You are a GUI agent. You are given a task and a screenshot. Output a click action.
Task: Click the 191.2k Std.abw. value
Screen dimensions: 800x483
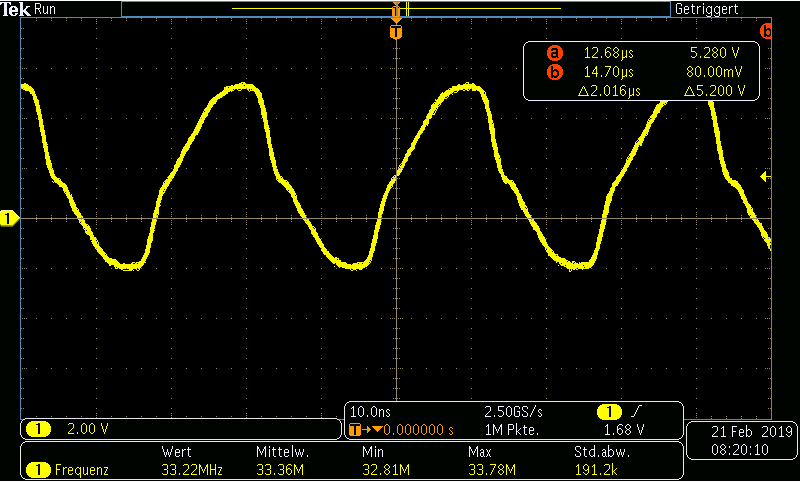596,470
